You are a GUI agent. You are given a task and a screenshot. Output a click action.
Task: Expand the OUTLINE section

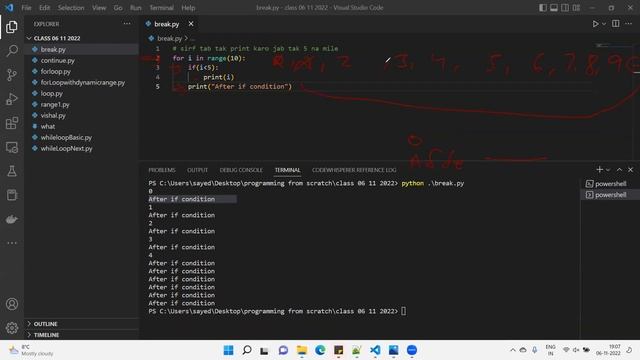(45, 324)
